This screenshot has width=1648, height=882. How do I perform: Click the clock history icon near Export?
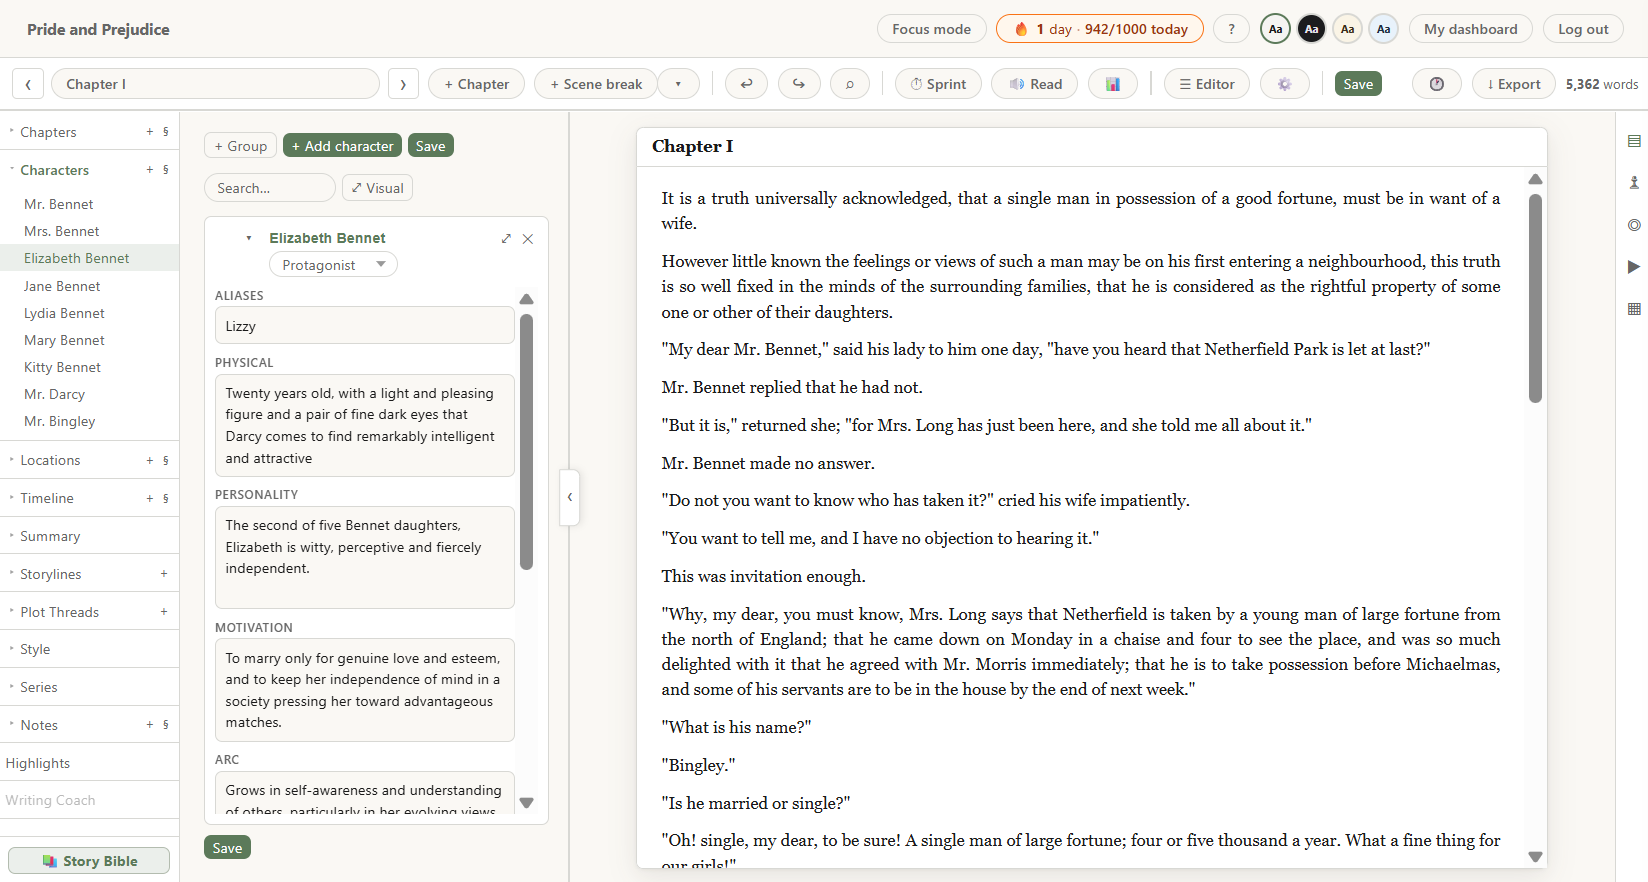1437,84
